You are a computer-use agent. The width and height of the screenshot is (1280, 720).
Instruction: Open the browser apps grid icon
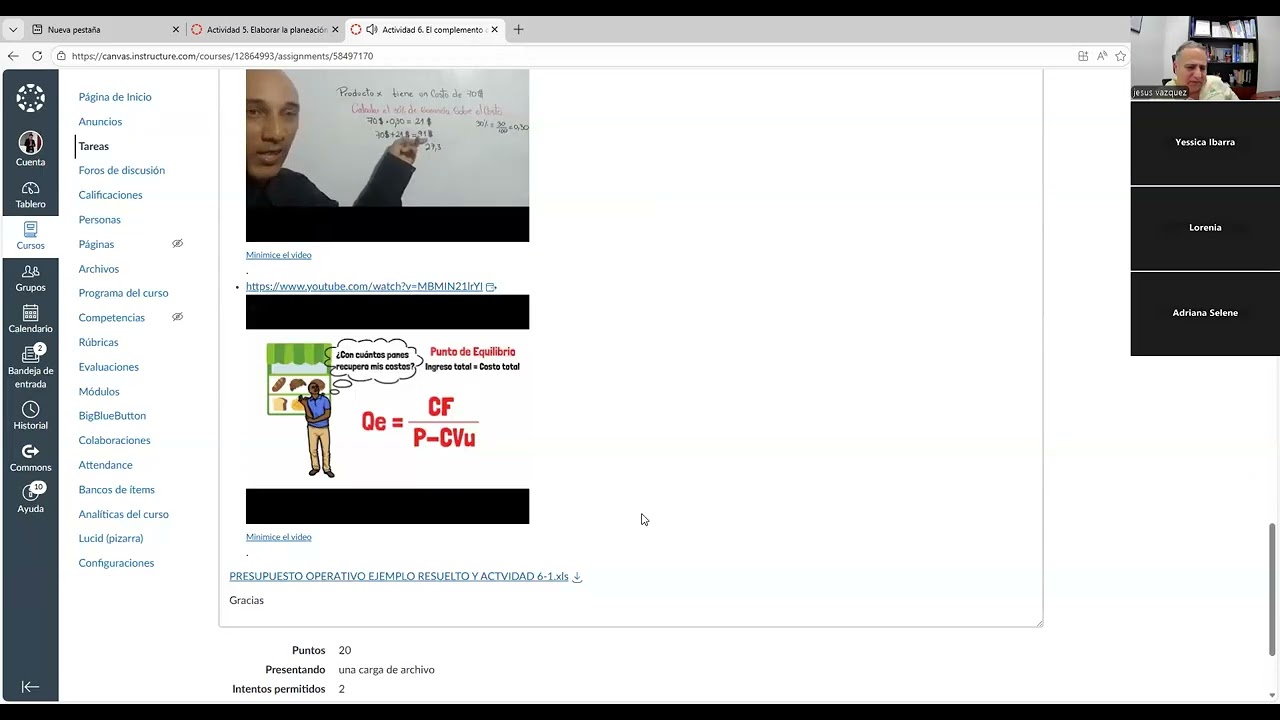click(x=1083, y=56)
